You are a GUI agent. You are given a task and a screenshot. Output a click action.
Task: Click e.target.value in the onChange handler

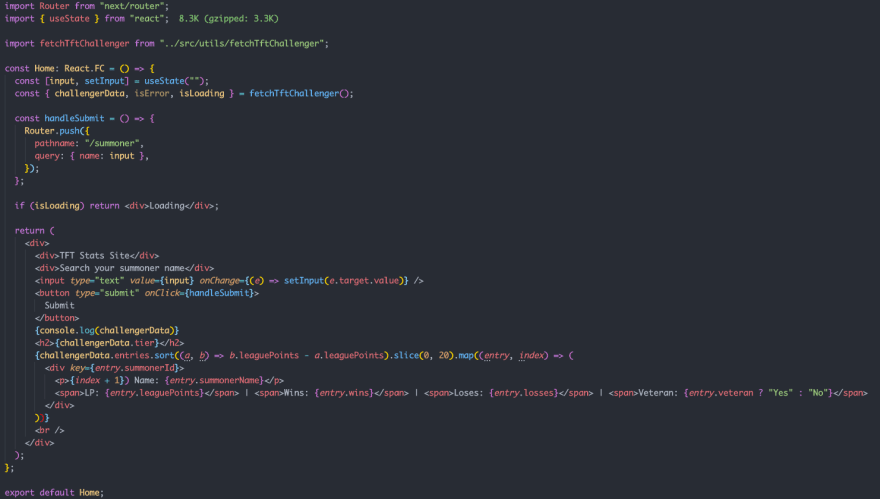pos(364,280)
